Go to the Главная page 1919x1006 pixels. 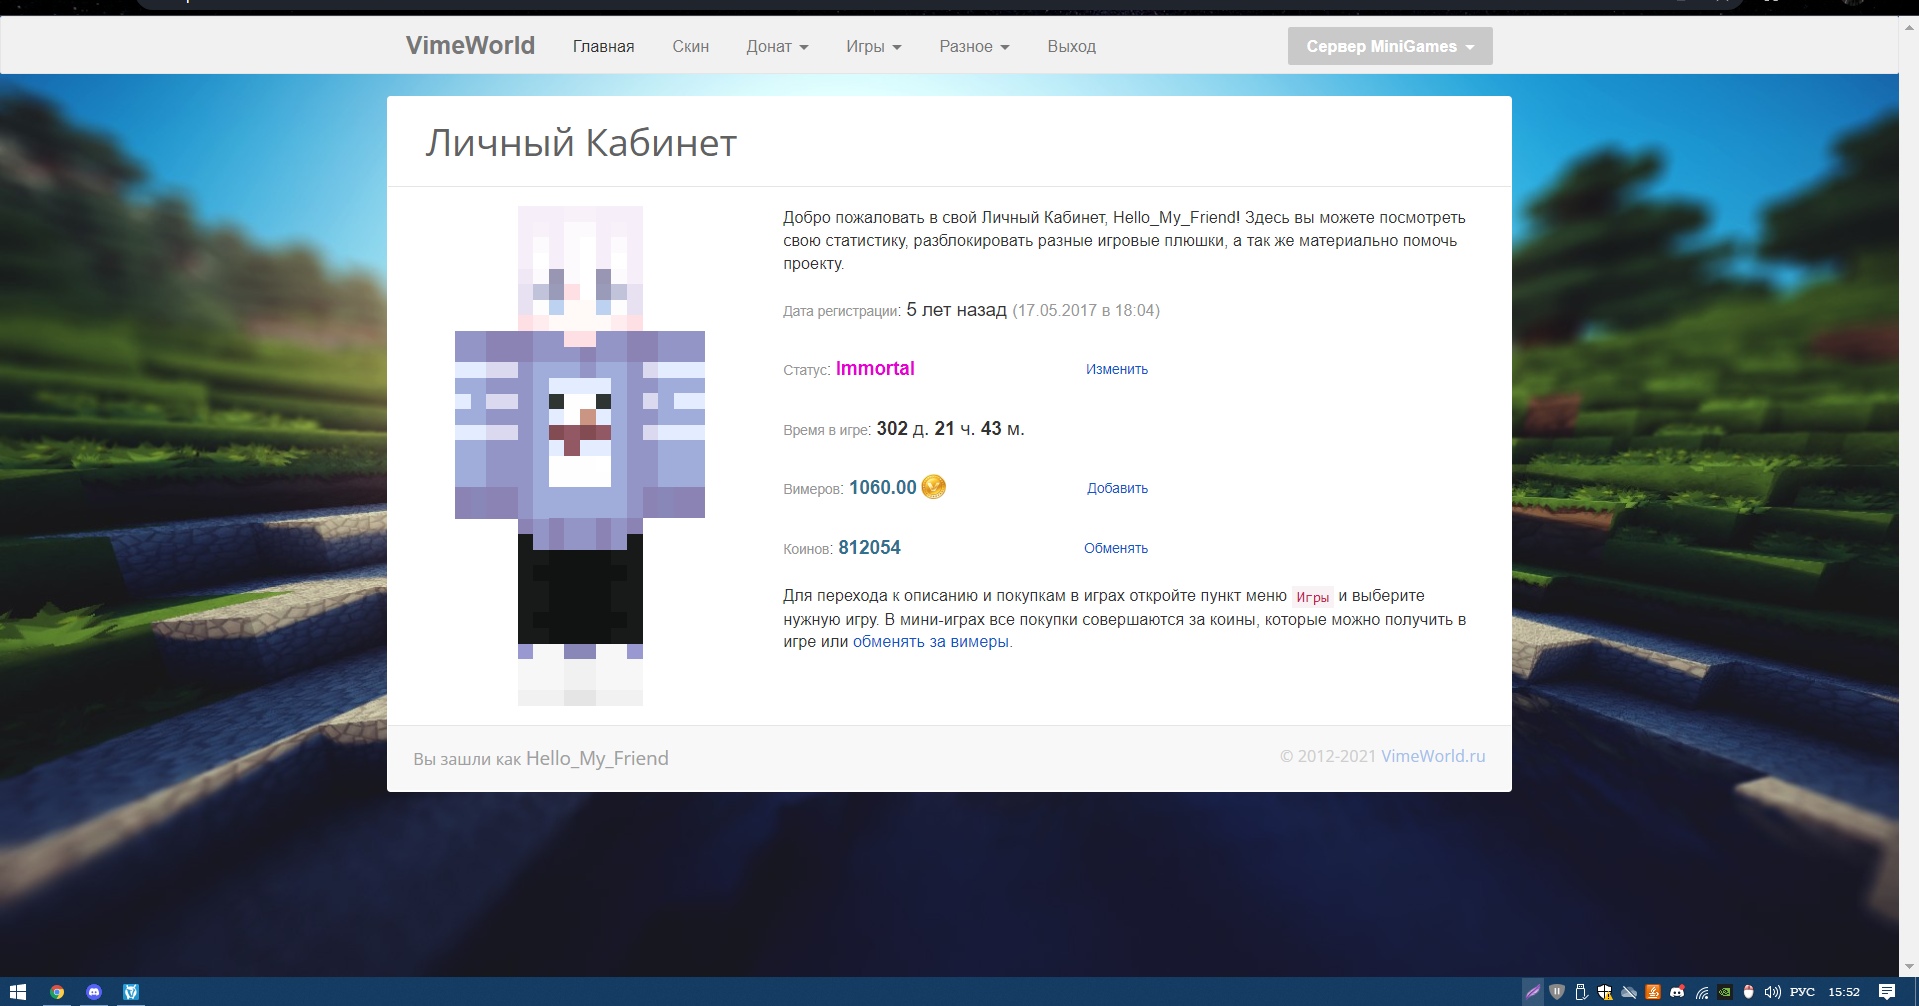603,46
